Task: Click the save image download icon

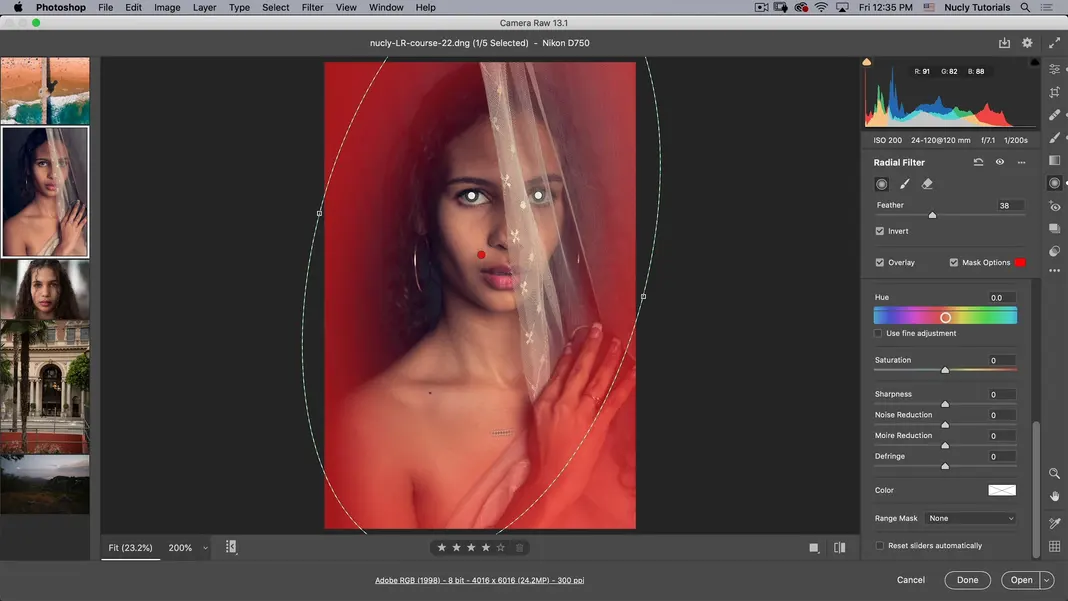Action: (1004, 43)
